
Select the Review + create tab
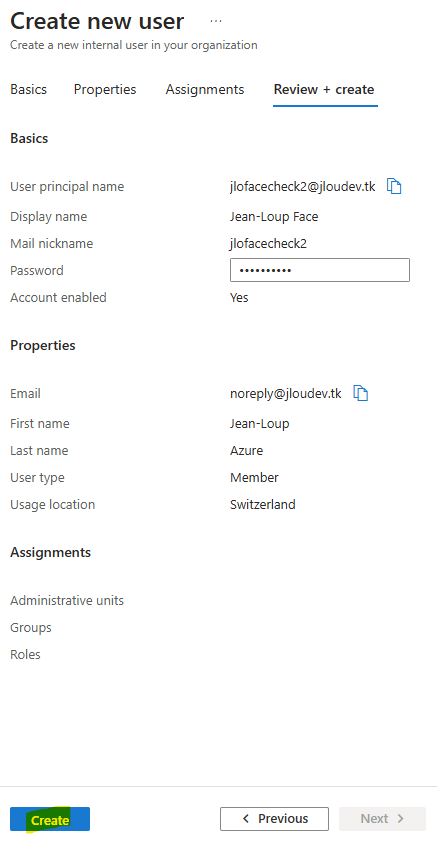pyautogui.click(x=324, y=89)
